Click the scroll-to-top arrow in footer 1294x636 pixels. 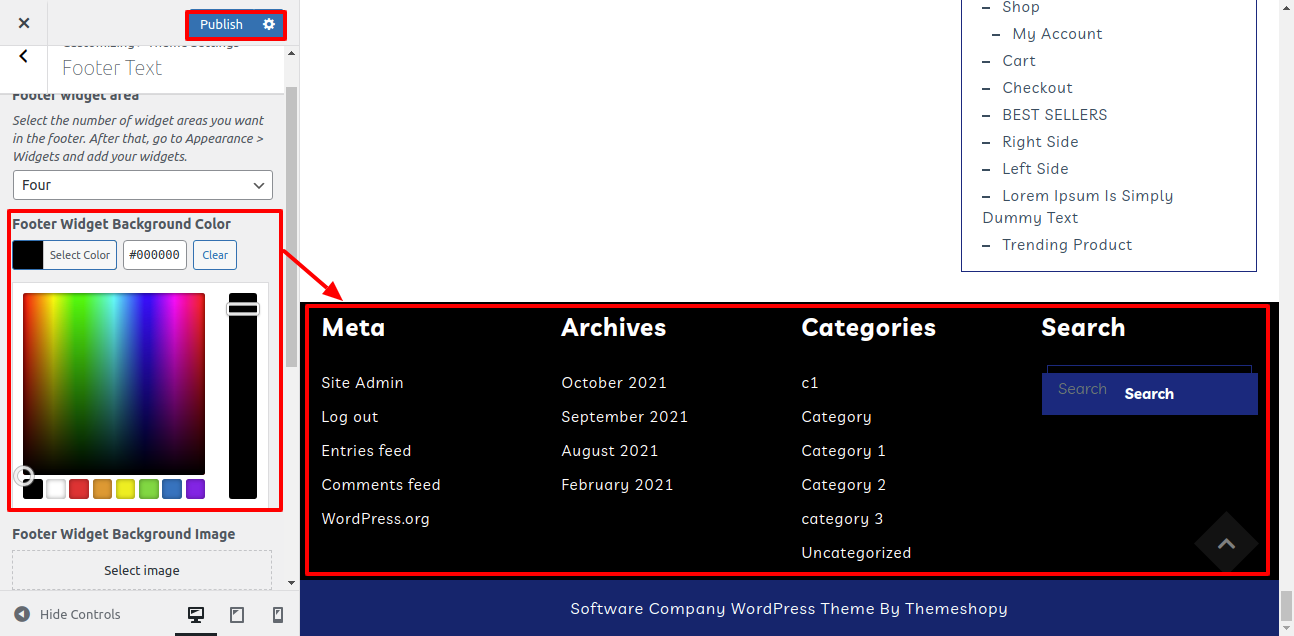point(1226,544)
